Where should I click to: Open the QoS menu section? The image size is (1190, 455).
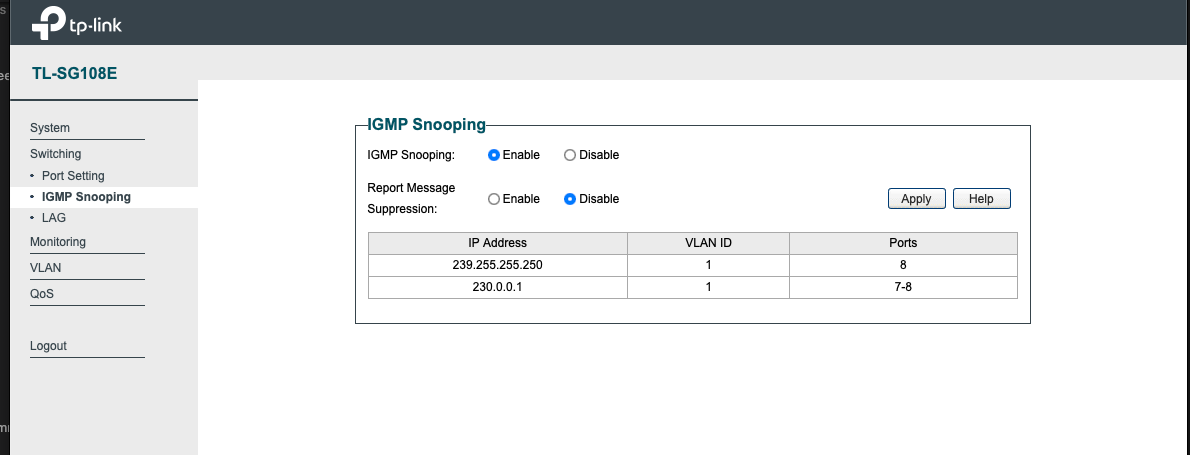42,293
